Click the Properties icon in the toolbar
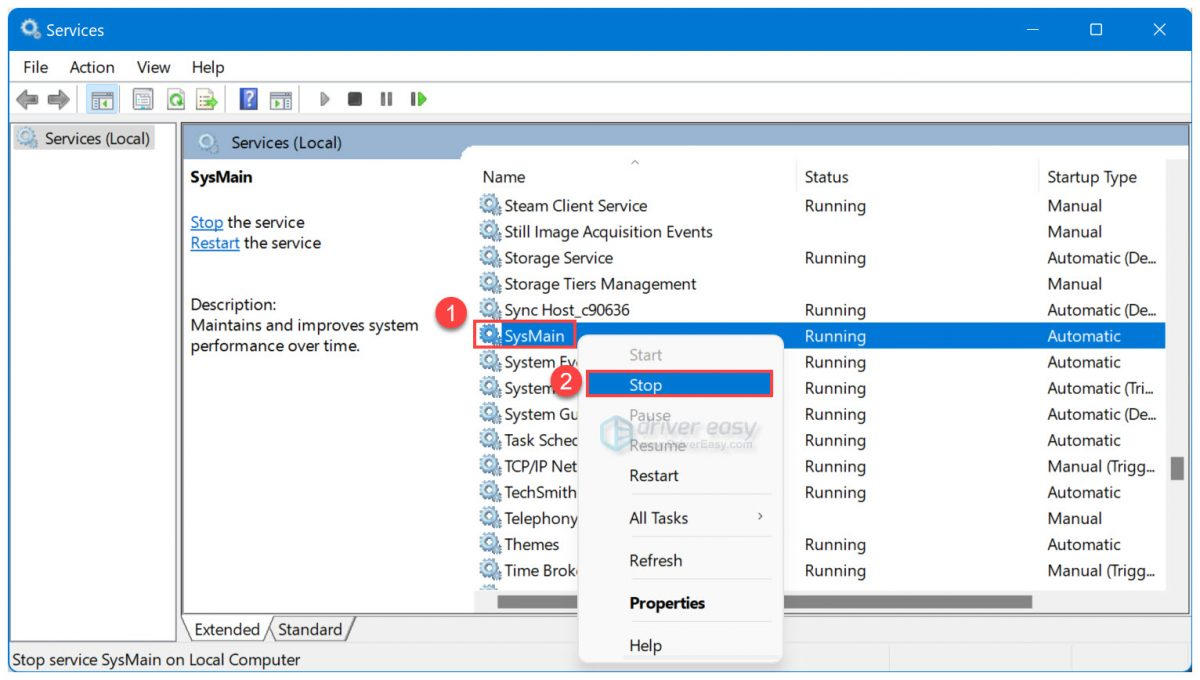1200x680 pixels. click(142, 98)
